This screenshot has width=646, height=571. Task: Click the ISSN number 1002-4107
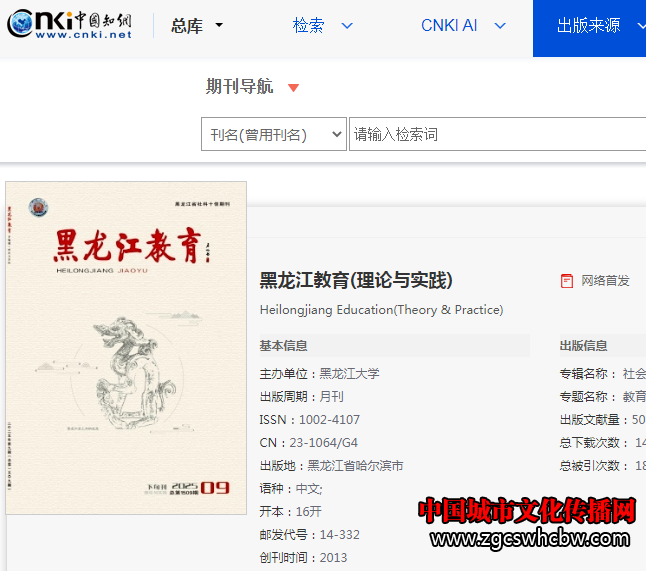(x=329, y=420)
